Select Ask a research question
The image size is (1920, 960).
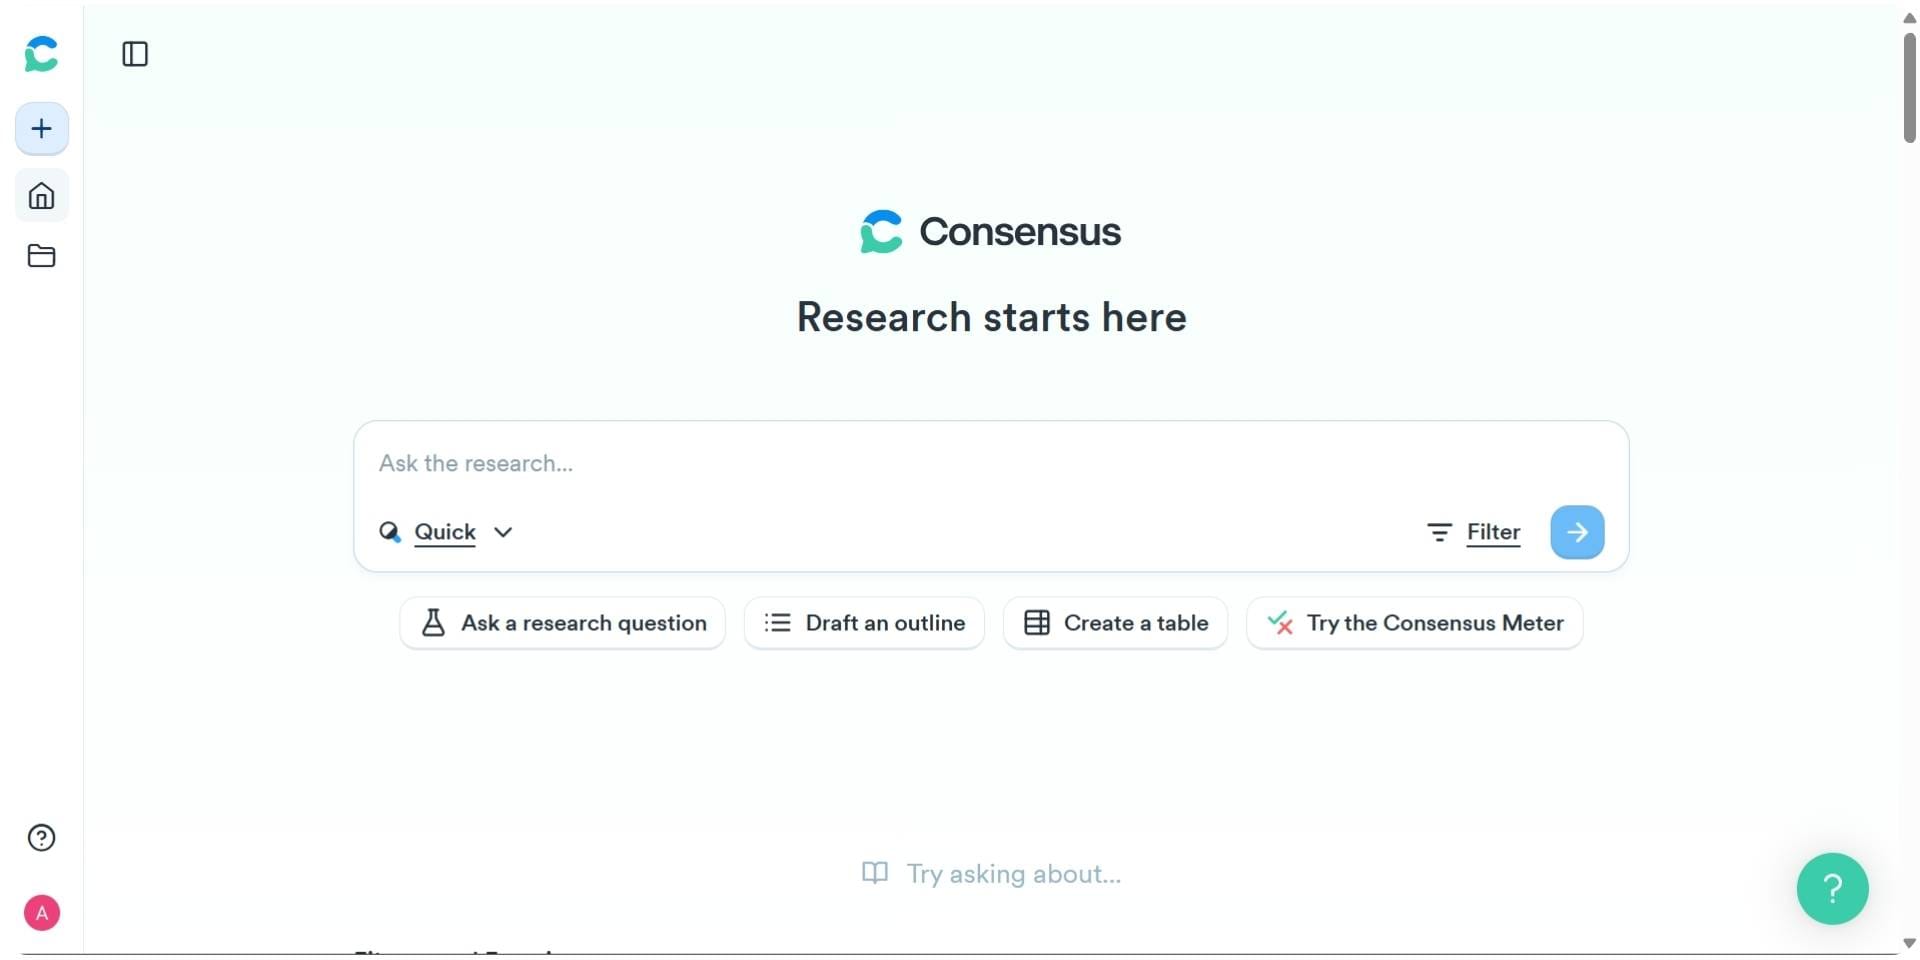click(x=562, y=622)
